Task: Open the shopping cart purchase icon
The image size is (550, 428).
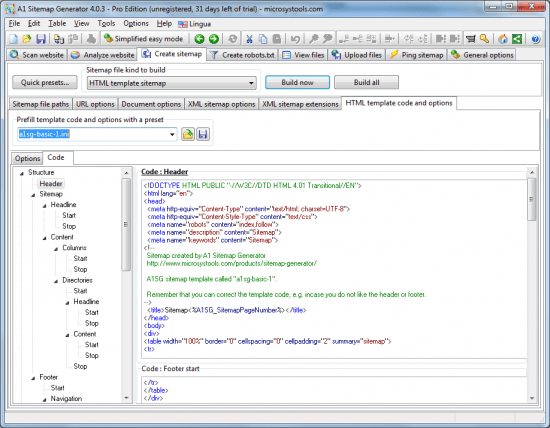Action: pyautogui.click(x=470, y=39)
